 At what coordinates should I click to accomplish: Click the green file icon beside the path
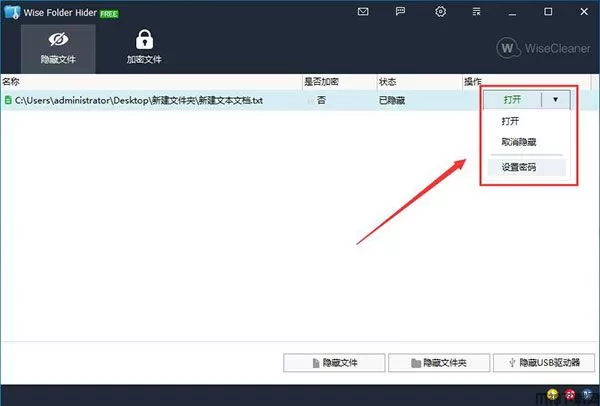pyautogui.click(x=8, y=101)
